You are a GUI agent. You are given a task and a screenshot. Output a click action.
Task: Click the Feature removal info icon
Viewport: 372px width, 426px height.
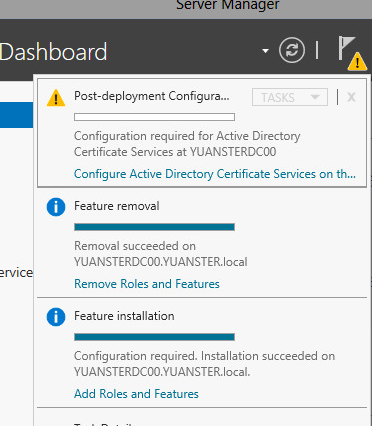point(56,207)
